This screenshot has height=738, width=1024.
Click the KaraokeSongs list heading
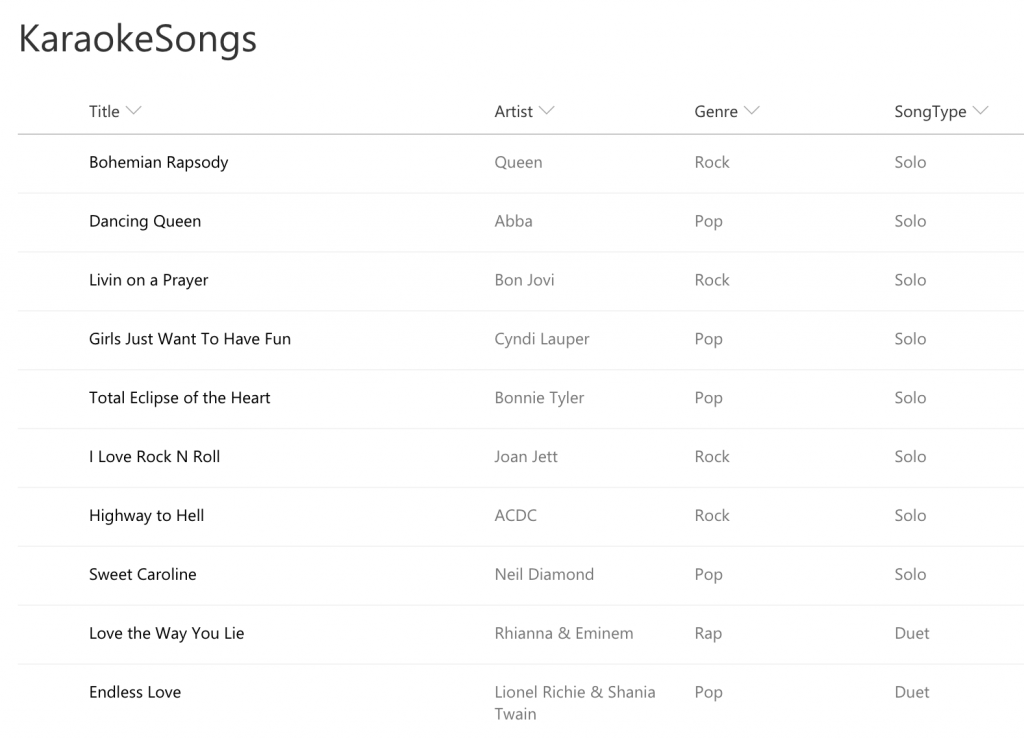[x=138, y=39]
